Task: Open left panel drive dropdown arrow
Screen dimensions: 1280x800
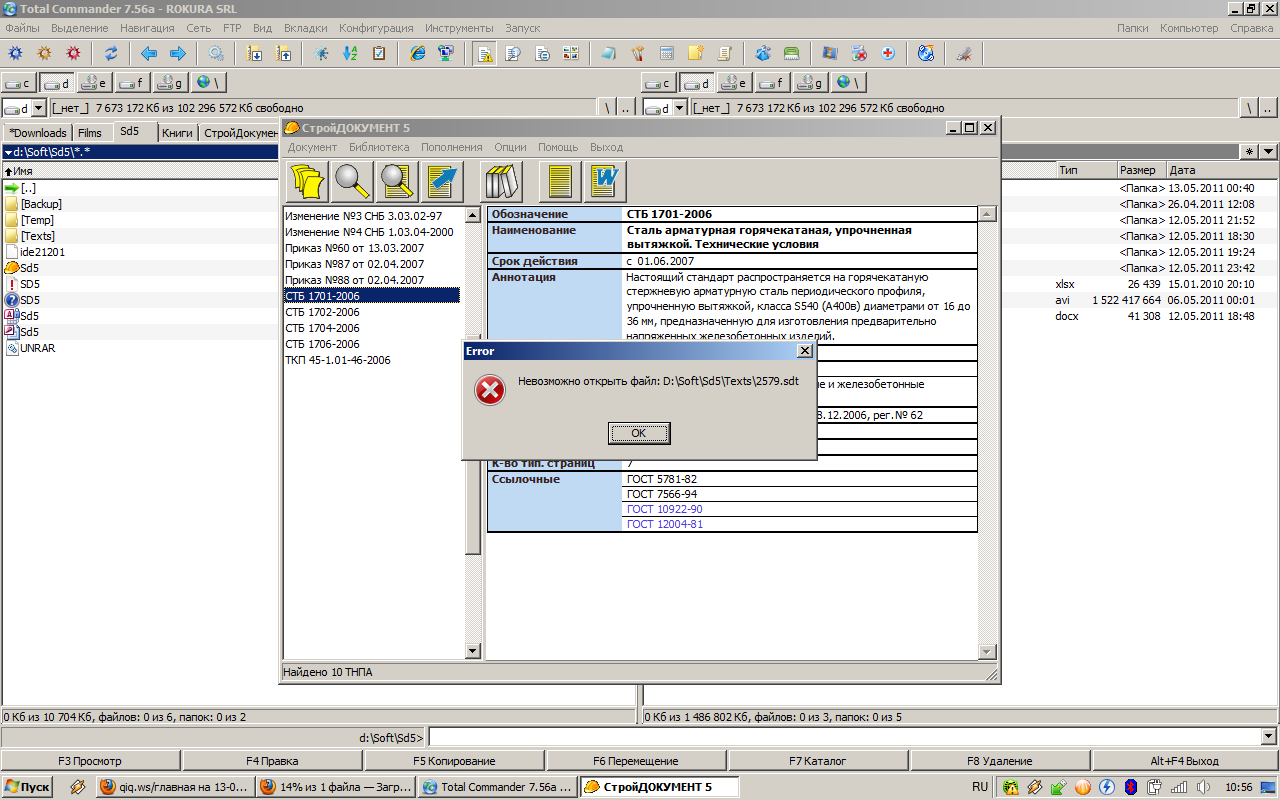Action: 39,108
